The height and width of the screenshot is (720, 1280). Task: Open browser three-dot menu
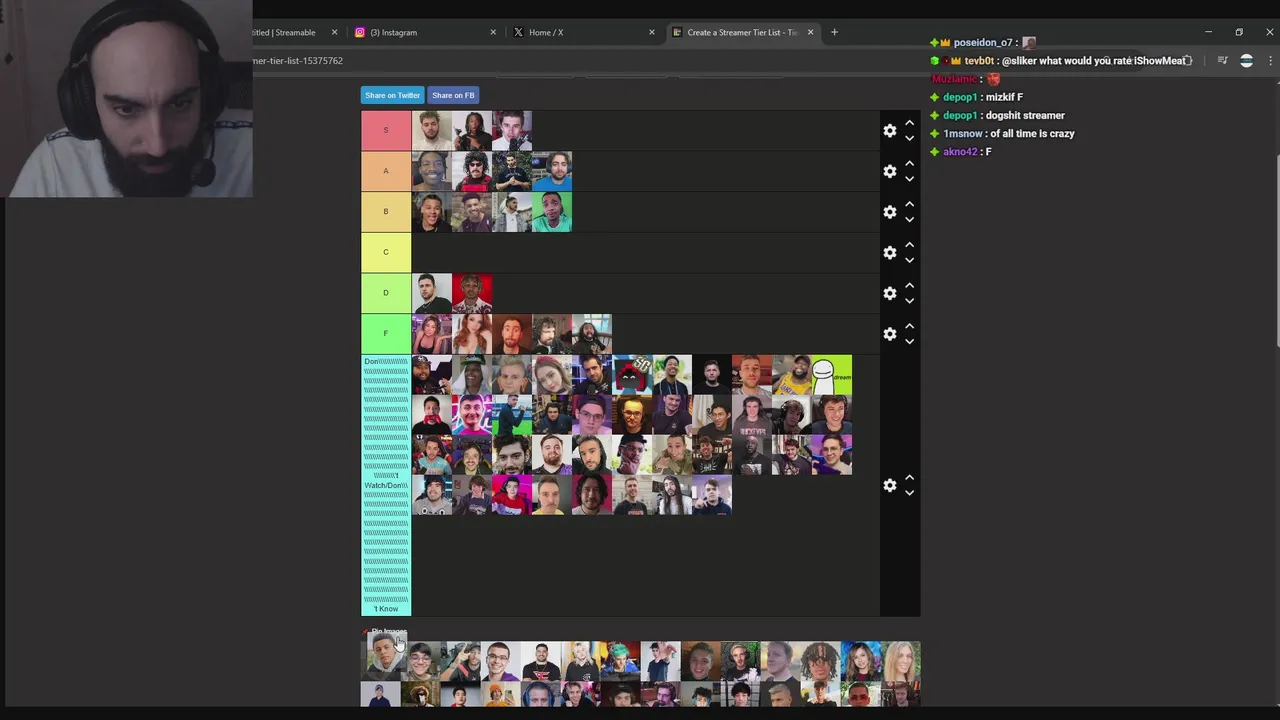coord(1270,61)
